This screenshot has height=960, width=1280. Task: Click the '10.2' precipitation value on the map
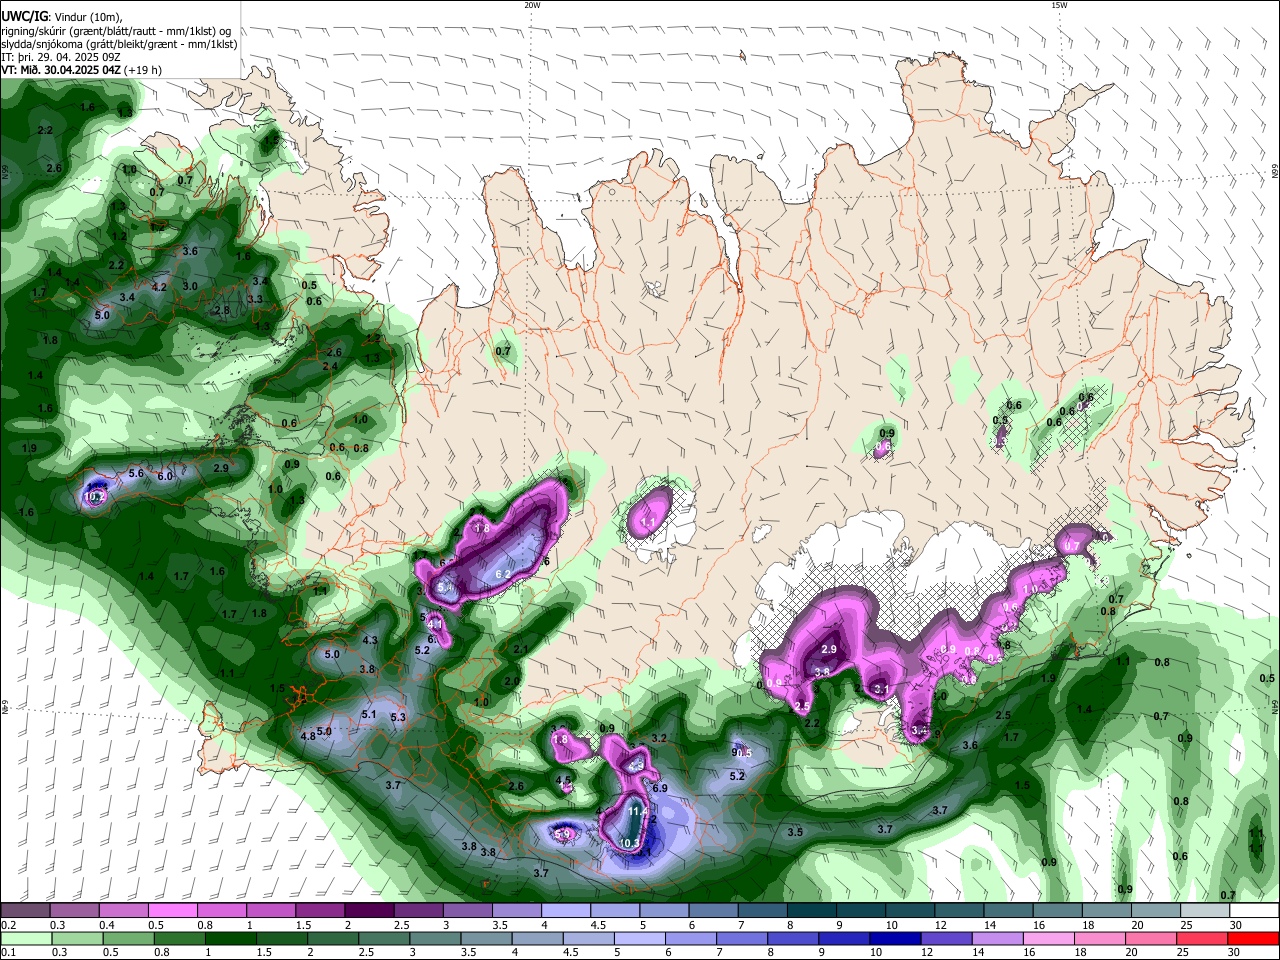pyautogui.click(x=95, y=496)
